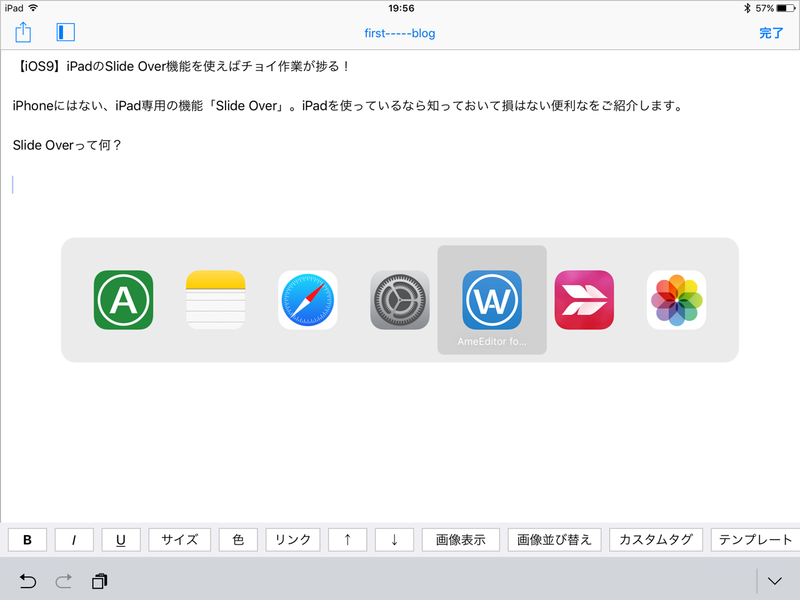Viewport: 800px width, 600px height.
Task: Tap the first-----blog title
Action: click(x=399, y=33)
